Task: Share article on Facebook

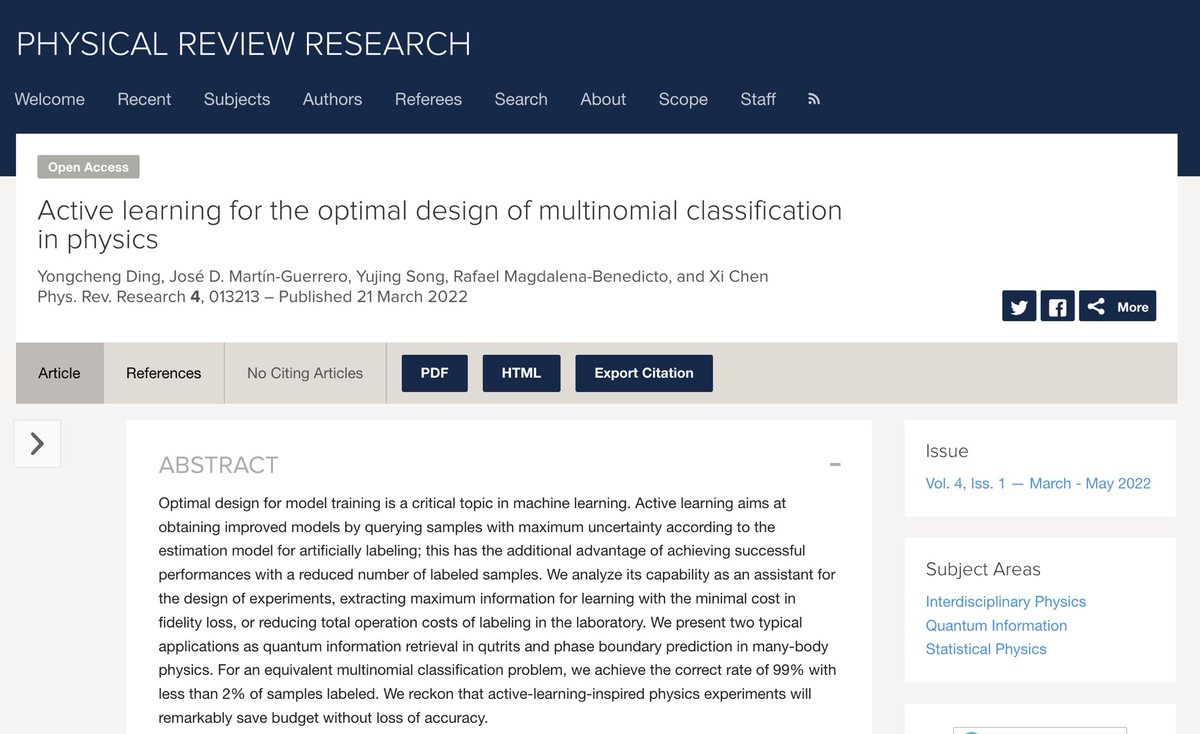Action: click(x=1057, y=306)
